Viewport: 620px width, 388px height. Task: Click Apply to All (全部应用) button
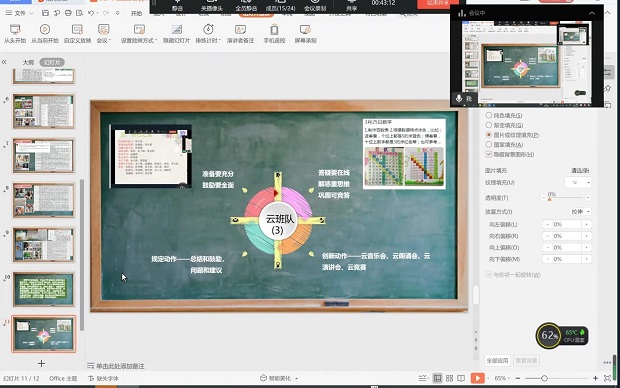[x=497, y=360]
